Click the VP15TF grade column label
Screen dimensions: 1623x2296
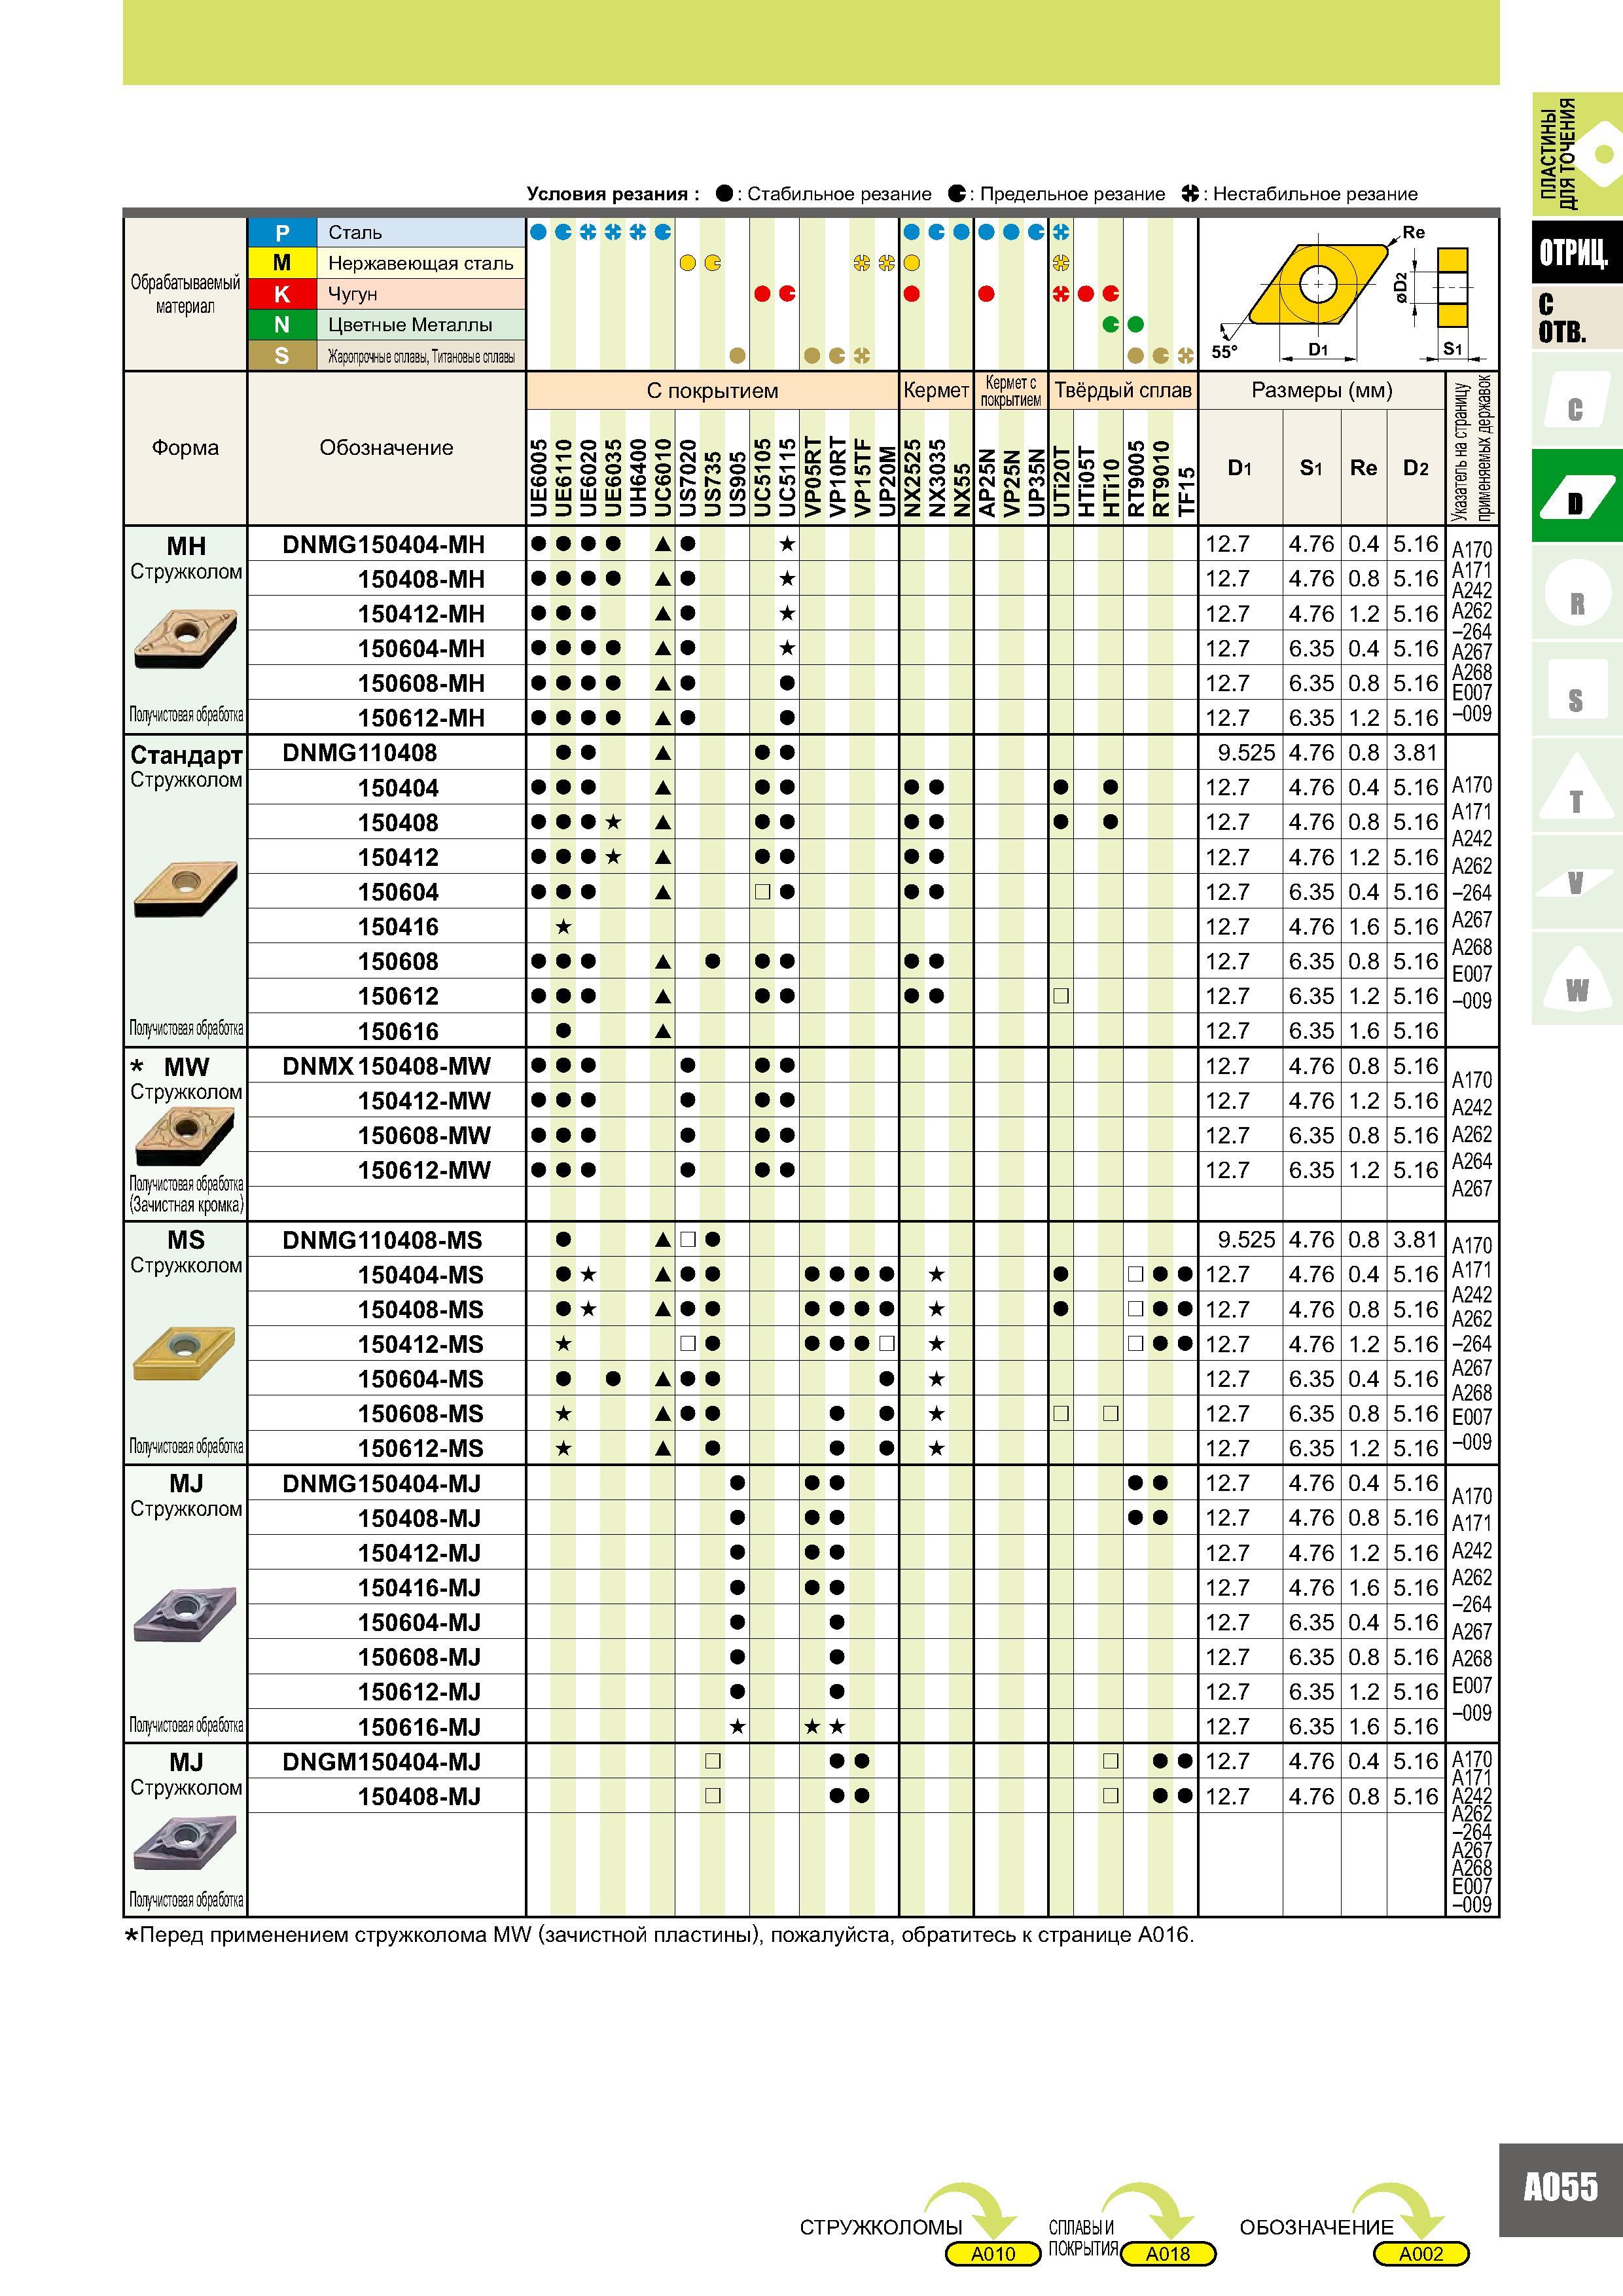[862, 478]
